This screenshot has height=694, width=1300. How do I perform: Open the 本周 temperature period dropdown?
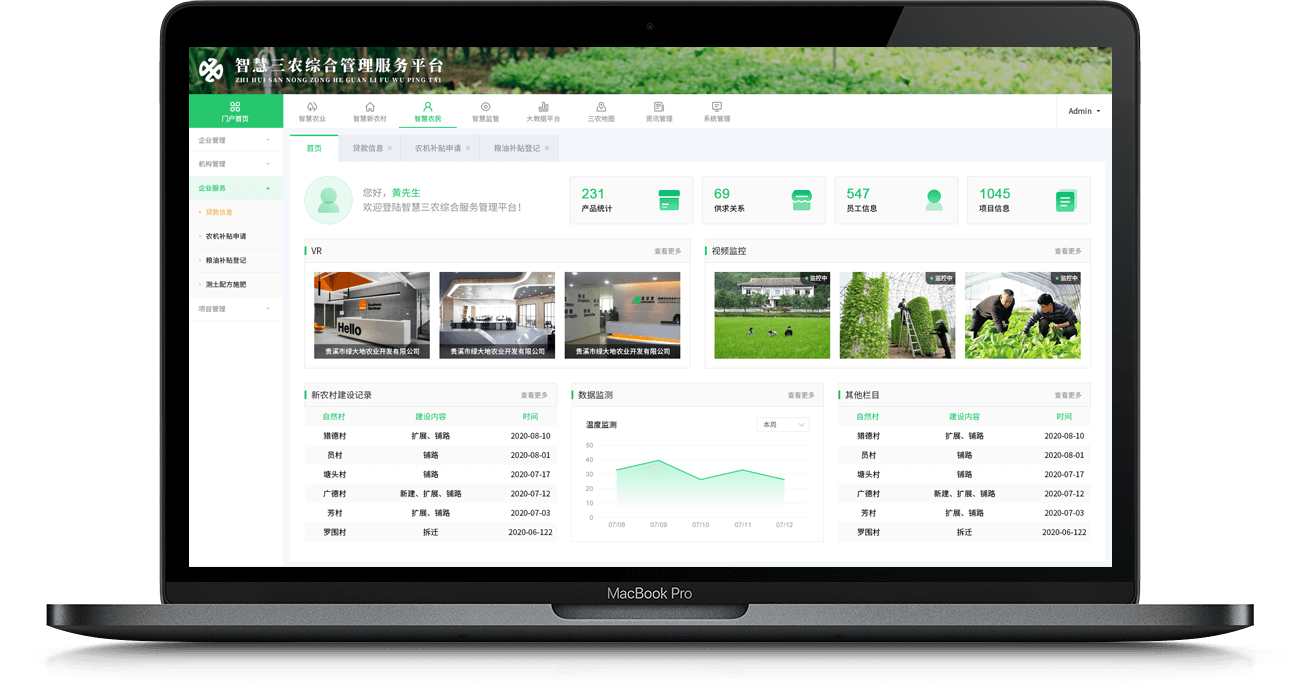tap(782, 425)
